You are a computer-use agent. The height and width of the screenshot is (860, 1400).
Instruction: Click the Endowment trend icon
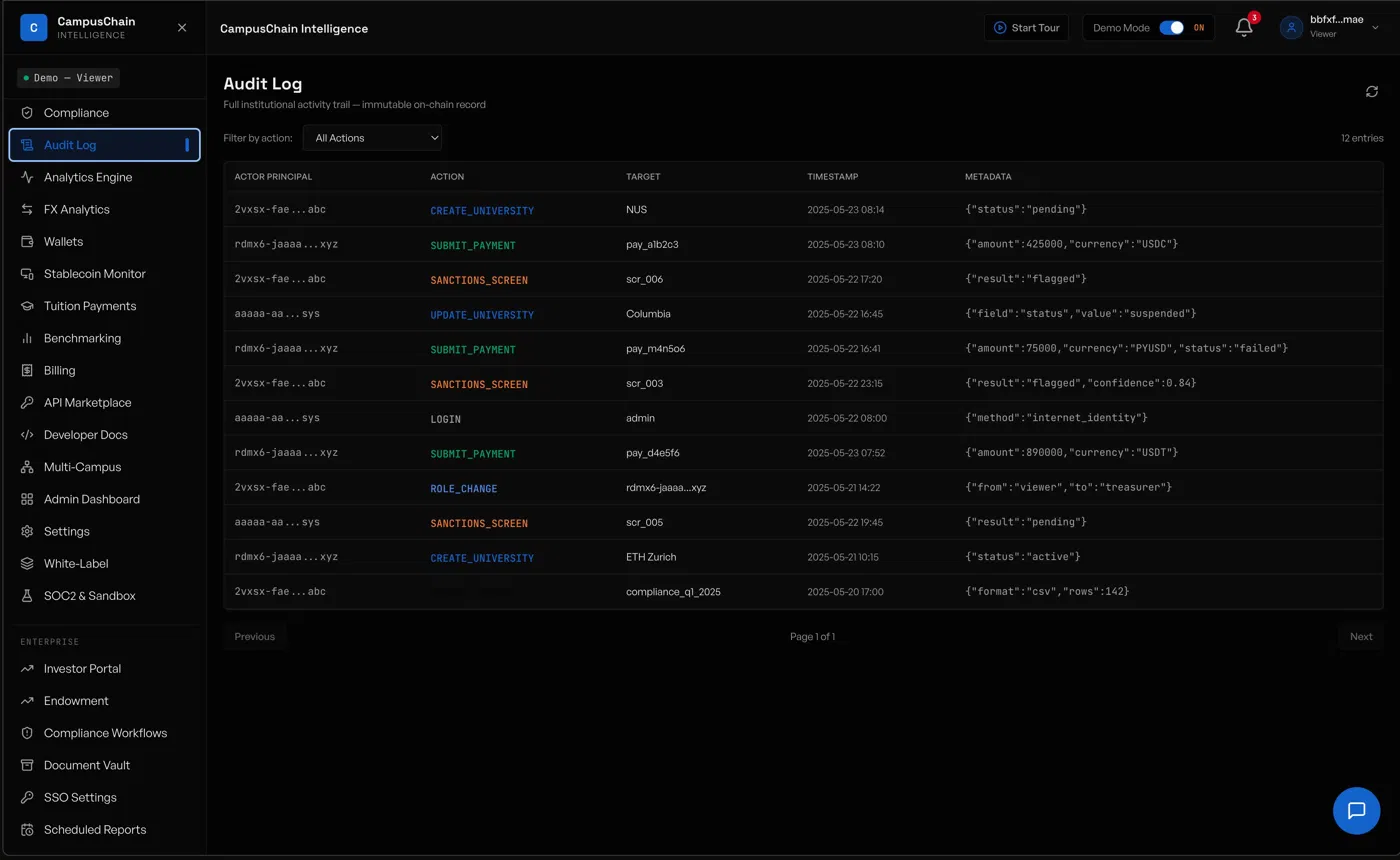click(x=27, y=701)
